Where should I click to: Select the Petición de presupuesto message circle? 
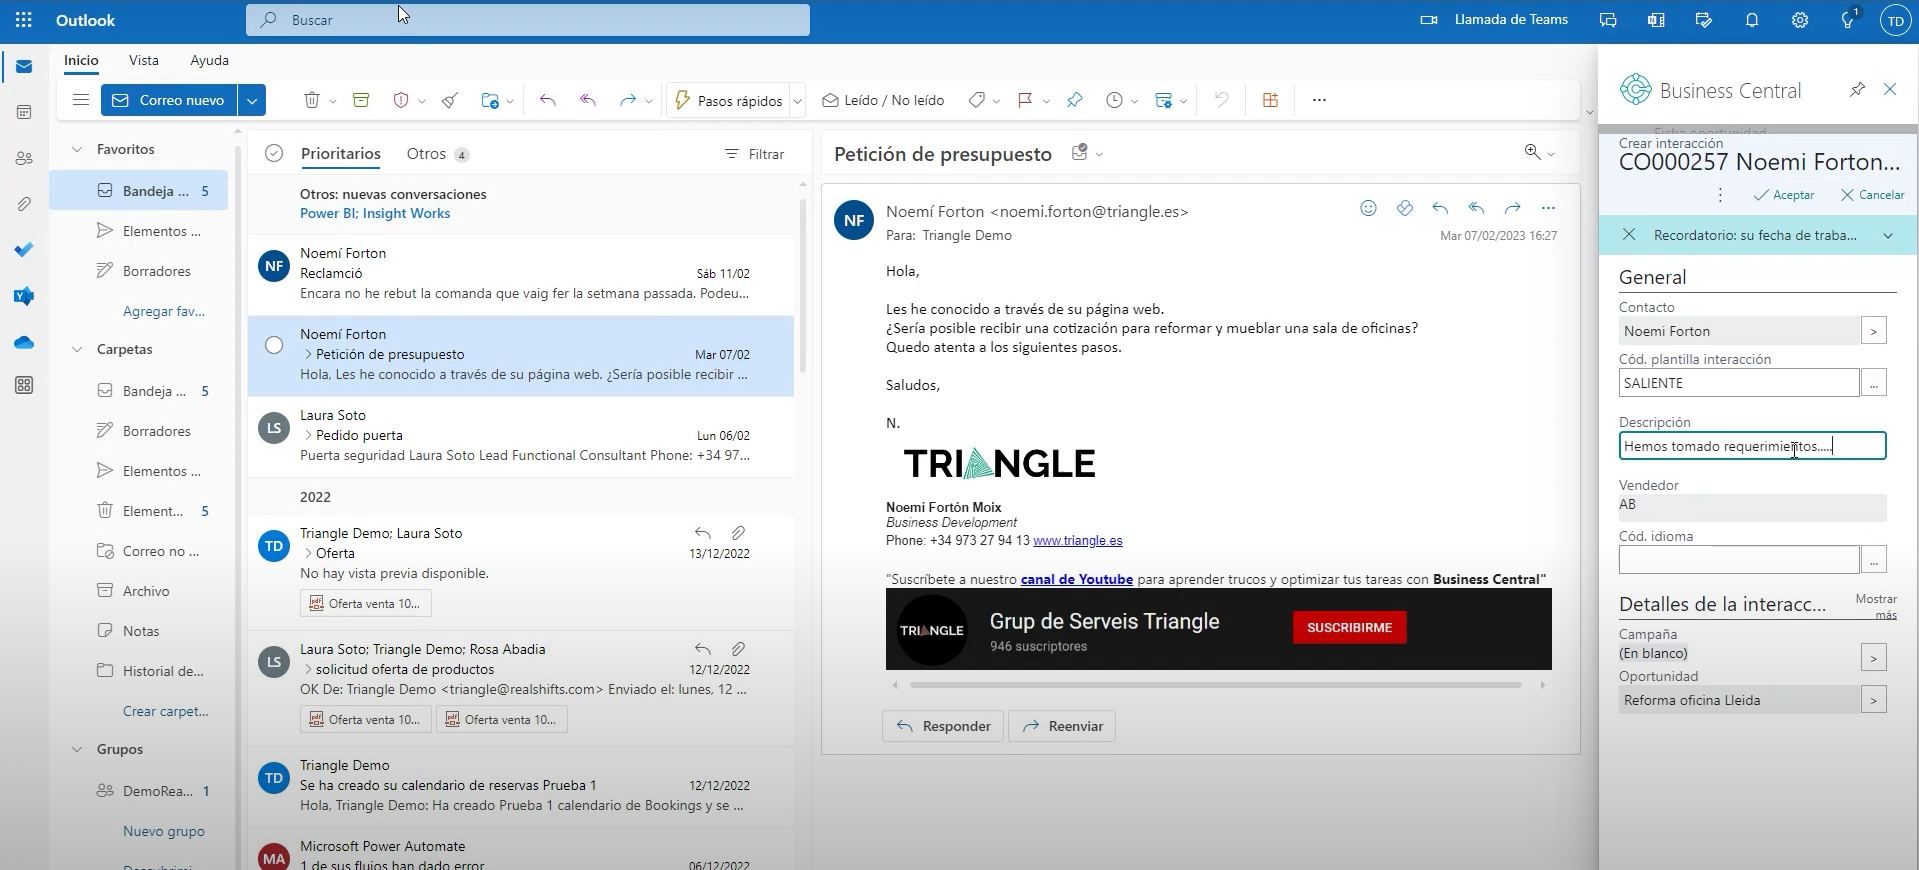tap(274, 345)
